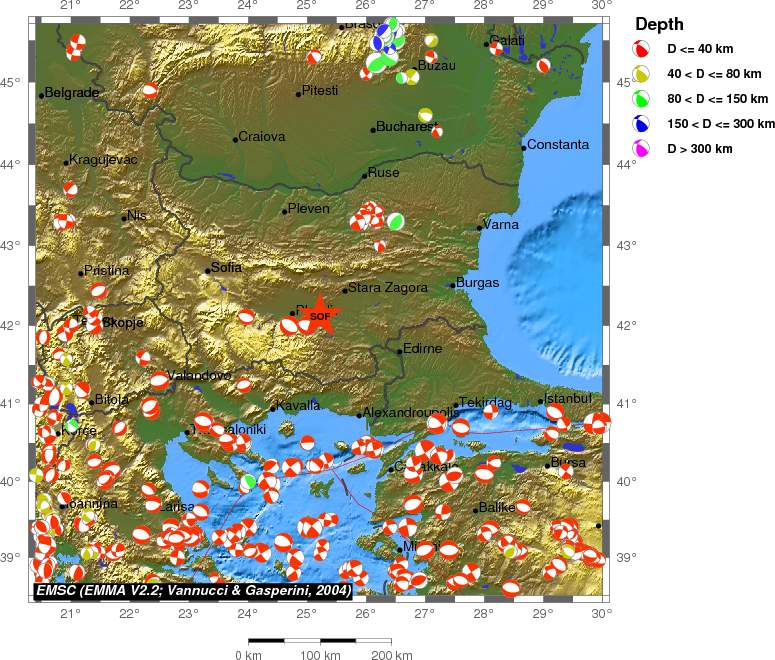
Task: Click the red SOF star marker
Action: (320, 315)
